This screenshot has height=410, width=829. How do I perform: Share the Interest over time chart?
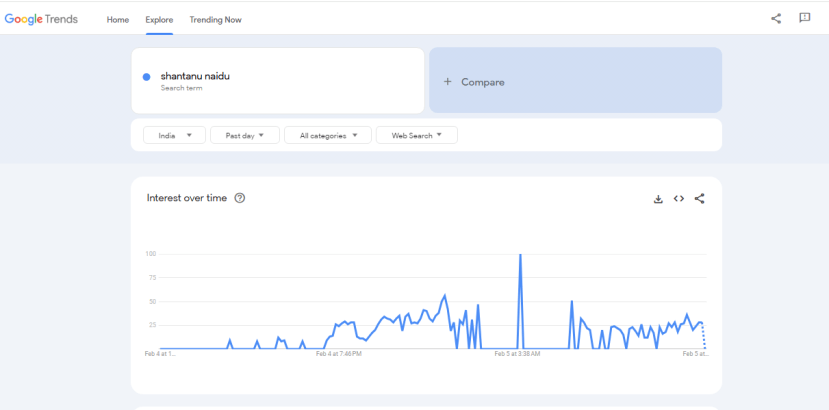coord(699,199)
